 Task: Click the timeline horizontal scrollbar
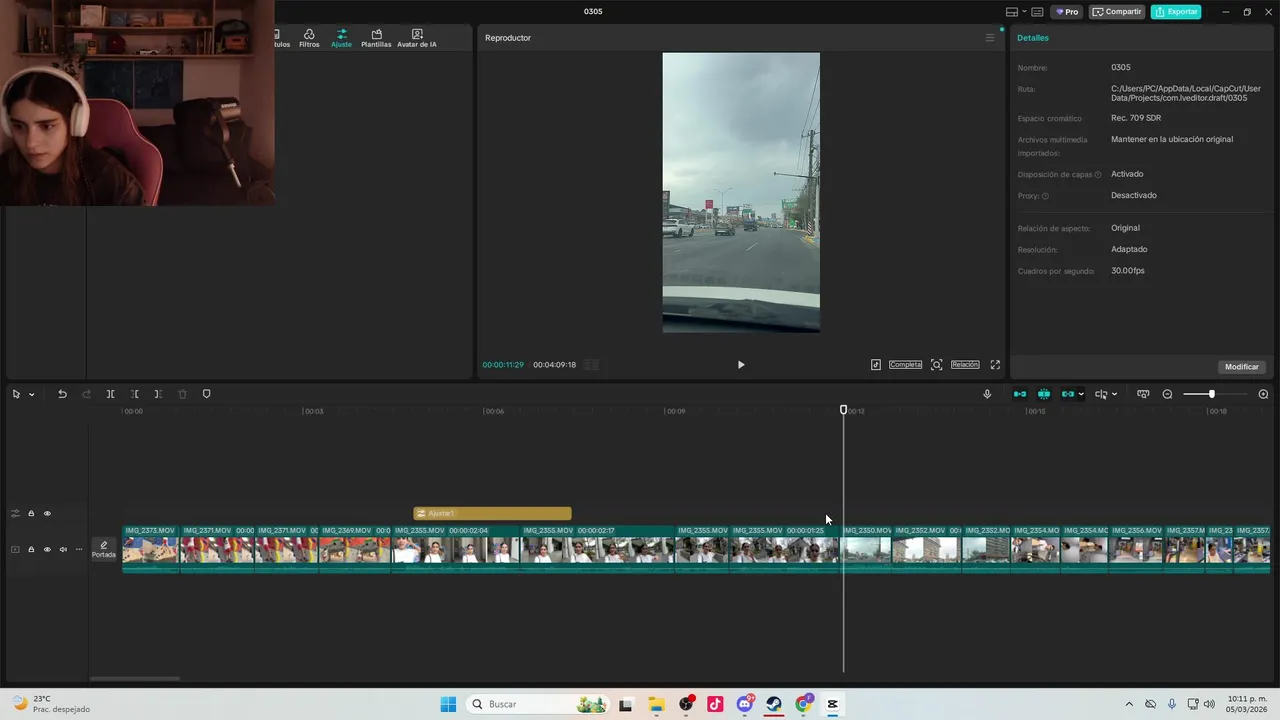(x=135, y=679)
